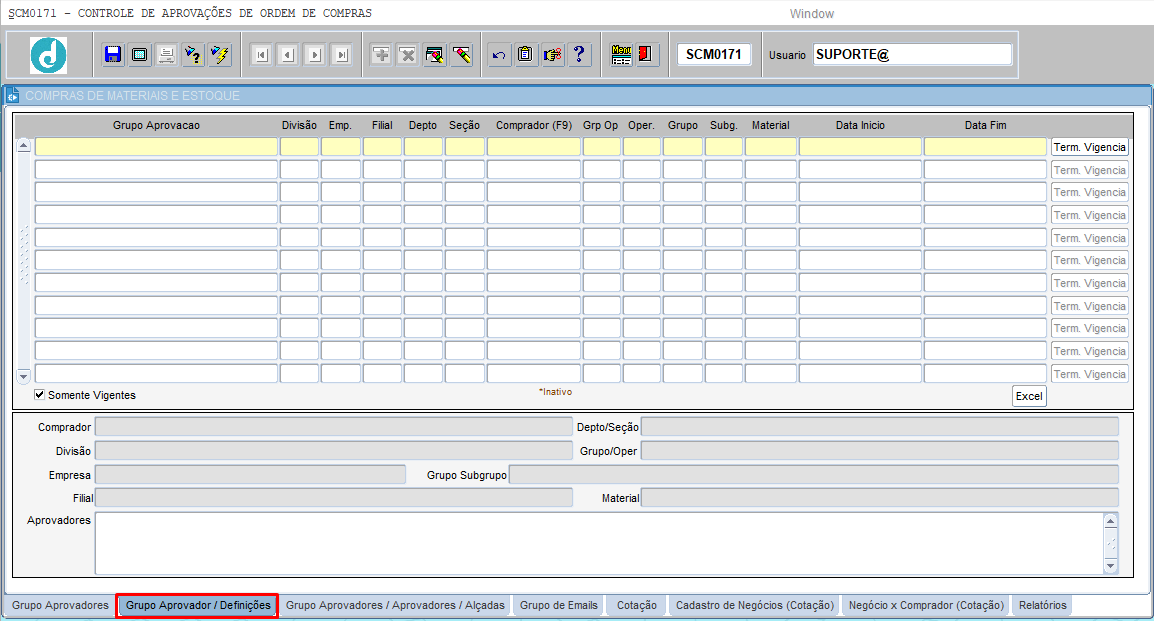This screenshot has width=1154, height=621.
Task: Click the clipboard icon in toolbar
Action: (525, 54)
